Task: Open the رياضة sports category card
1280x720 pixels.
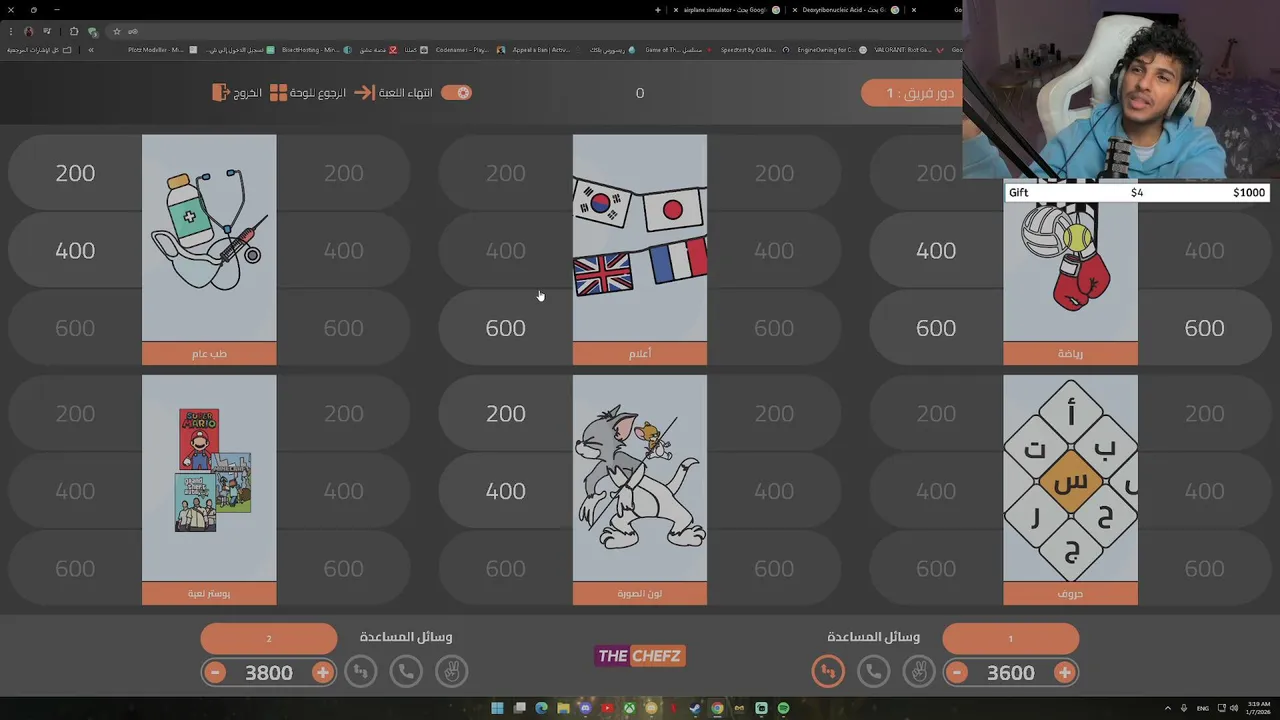Action: pyautogui.click(x=1070, y=272)
